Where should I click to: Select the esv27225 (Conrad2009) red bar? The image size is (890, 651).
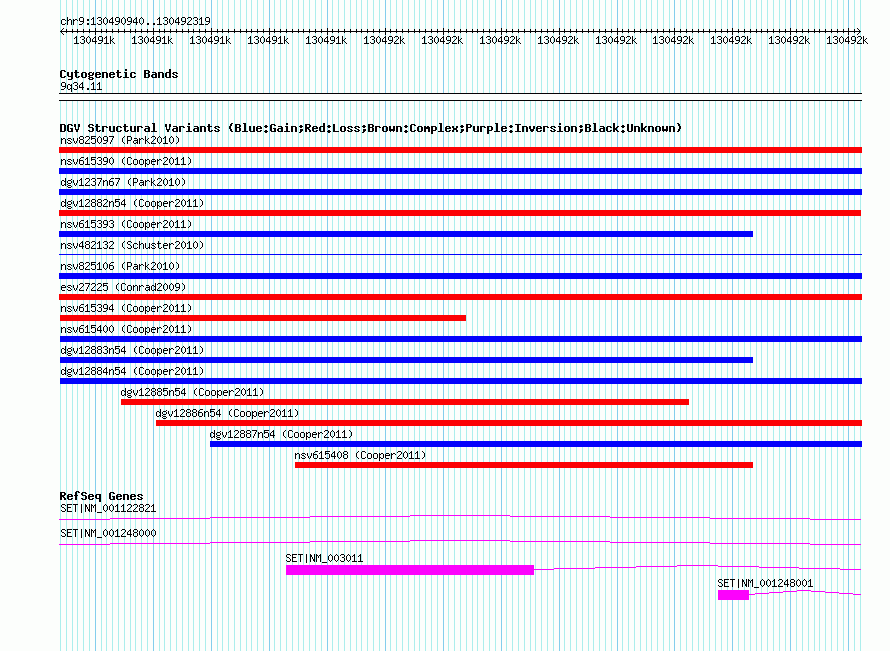pyautogui.click(x=460, y=297)
